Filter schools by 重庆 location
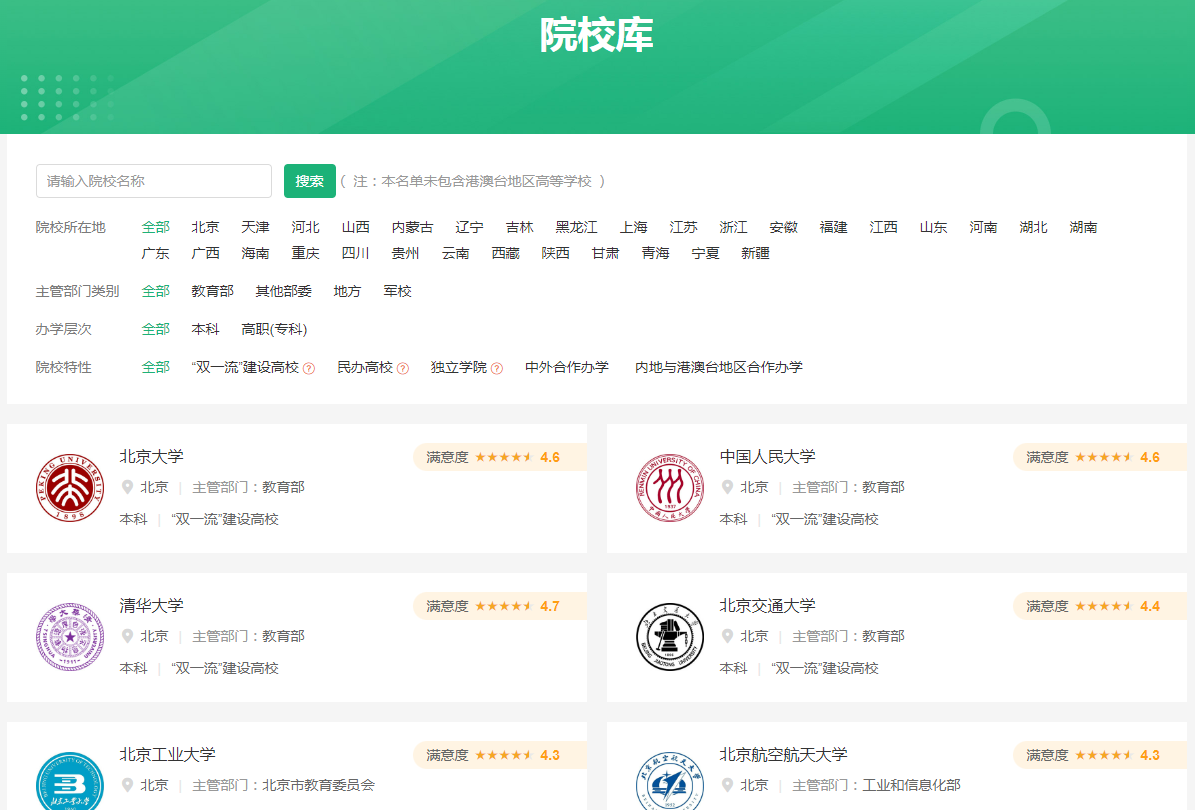The width and height of the screenshot is (1195, 810). coord(305,253)
